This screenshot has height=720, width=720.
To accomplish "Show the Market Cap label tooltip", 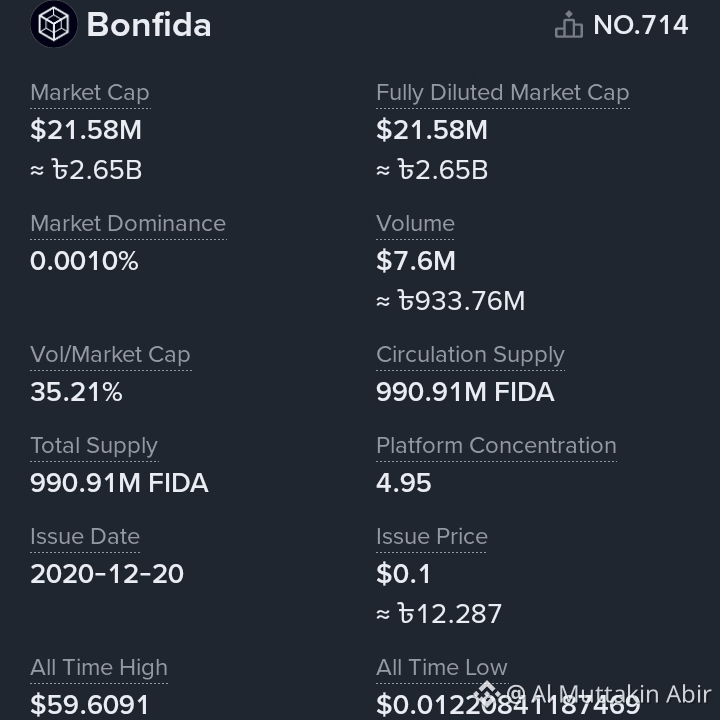I will click(90, 93).
